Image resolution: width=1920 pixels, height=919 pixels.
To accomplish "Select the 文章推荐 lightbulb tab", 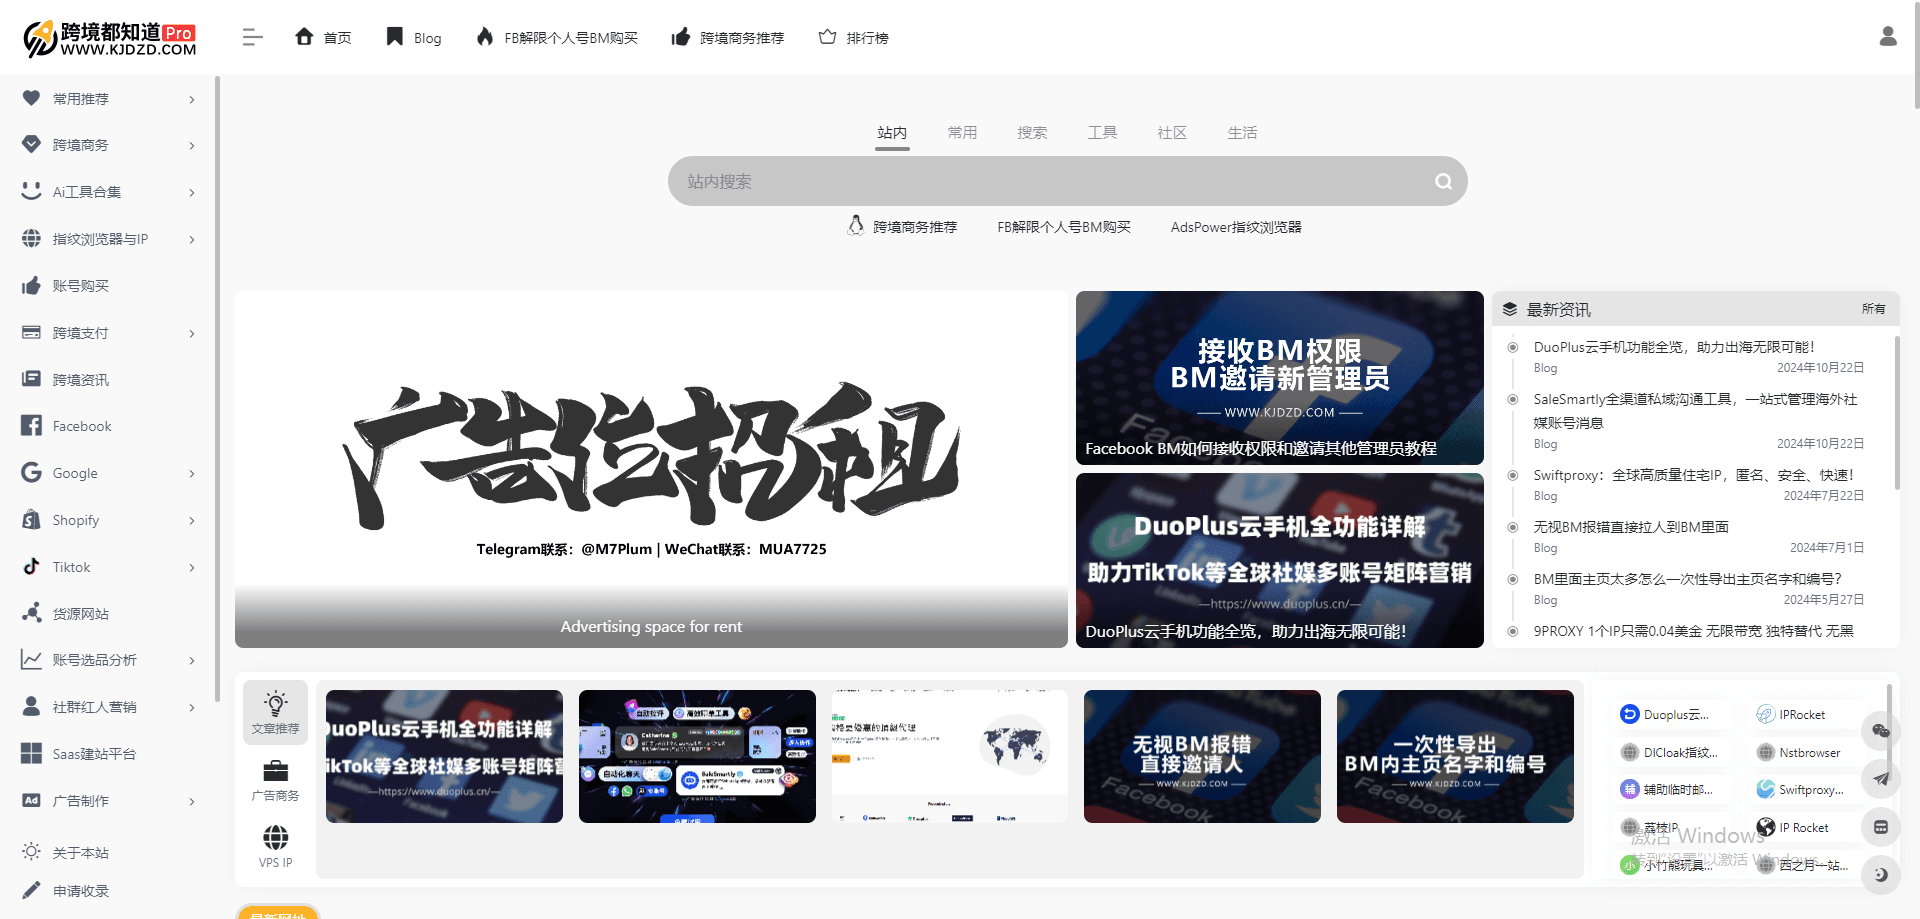I will [x=276, y=712].
